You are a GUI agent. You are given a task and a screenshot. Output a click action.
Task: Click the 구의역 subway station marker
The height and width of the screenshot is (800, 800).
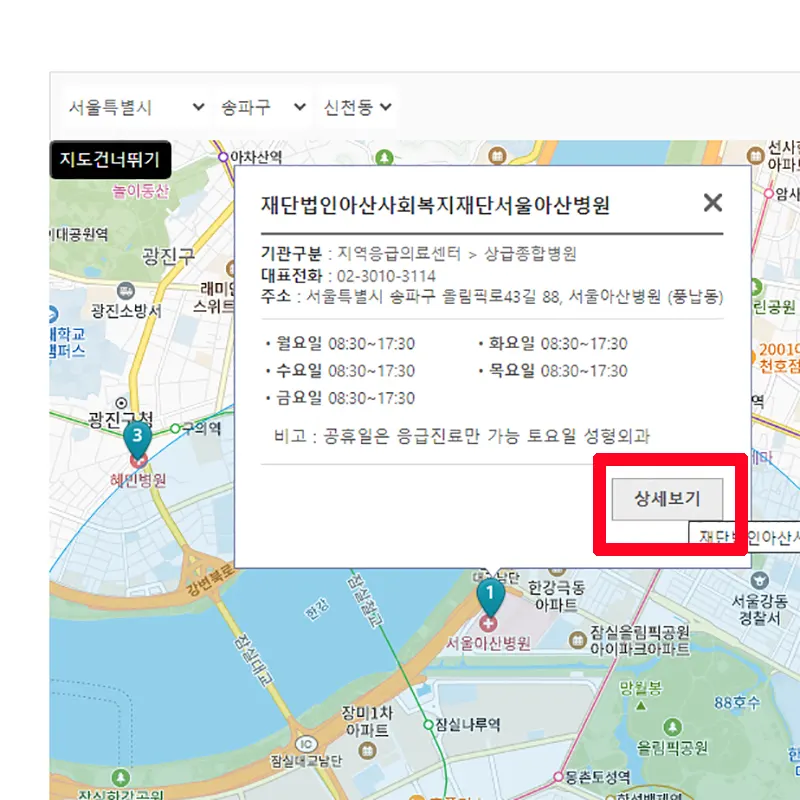(x=175, y=428)
